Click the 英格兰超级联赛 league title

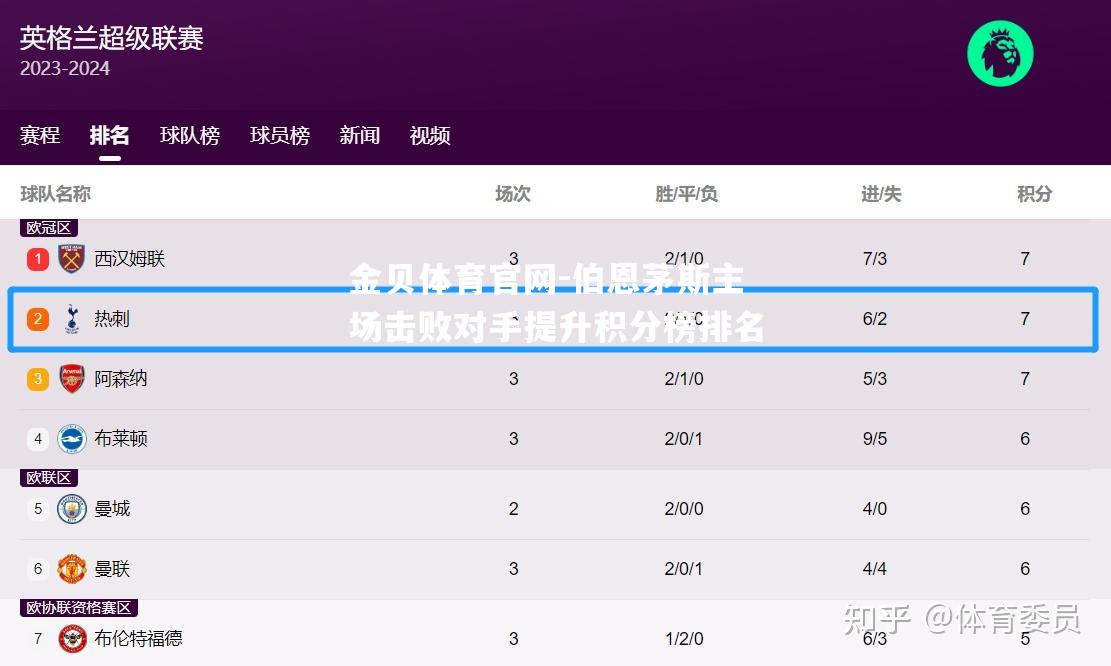(112, 38)
